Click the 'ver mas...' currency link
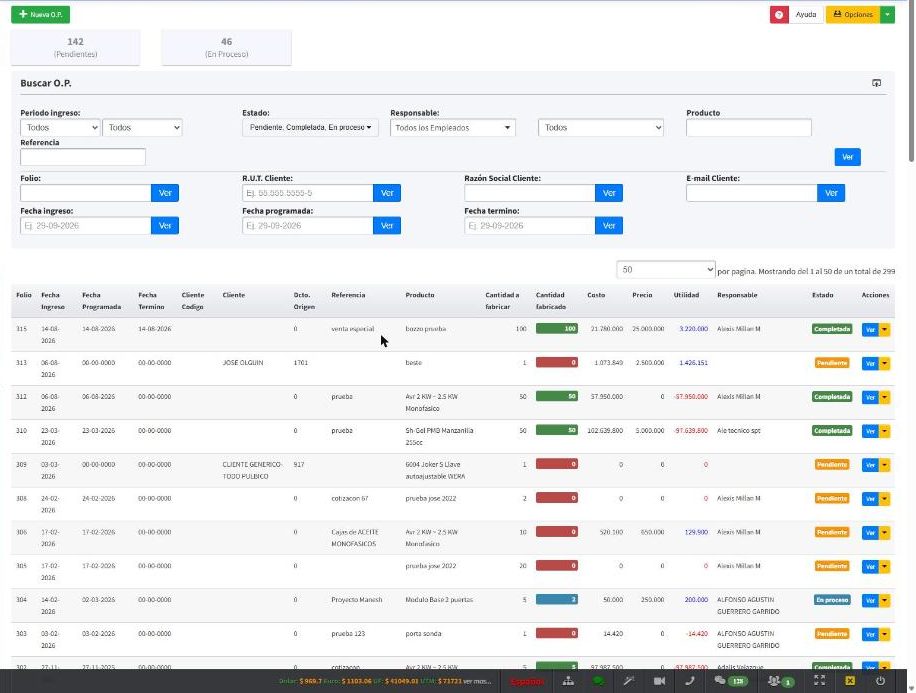 pyautogui.click(x=477, y=681)
